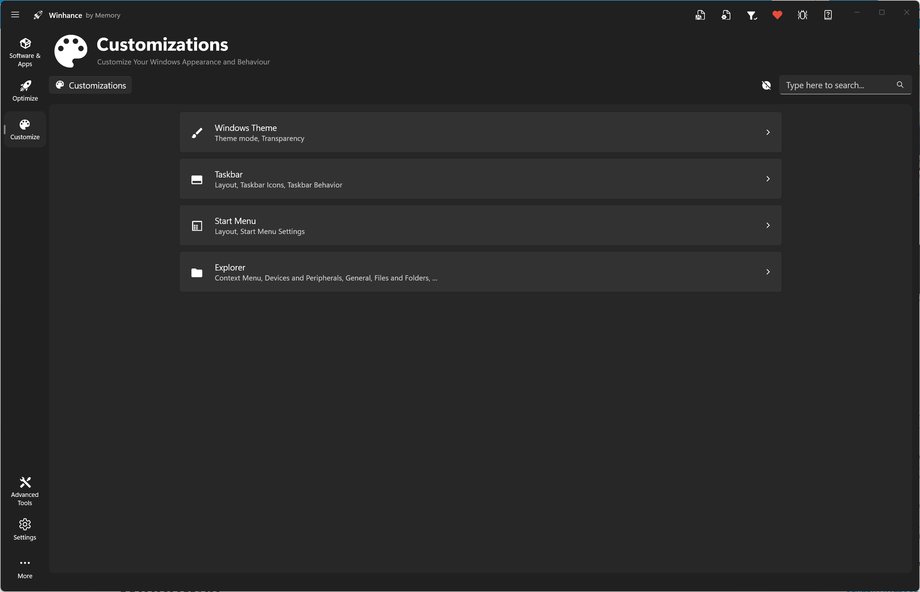
Task: Click the funnel filter icon
Action: pos(752,15)
